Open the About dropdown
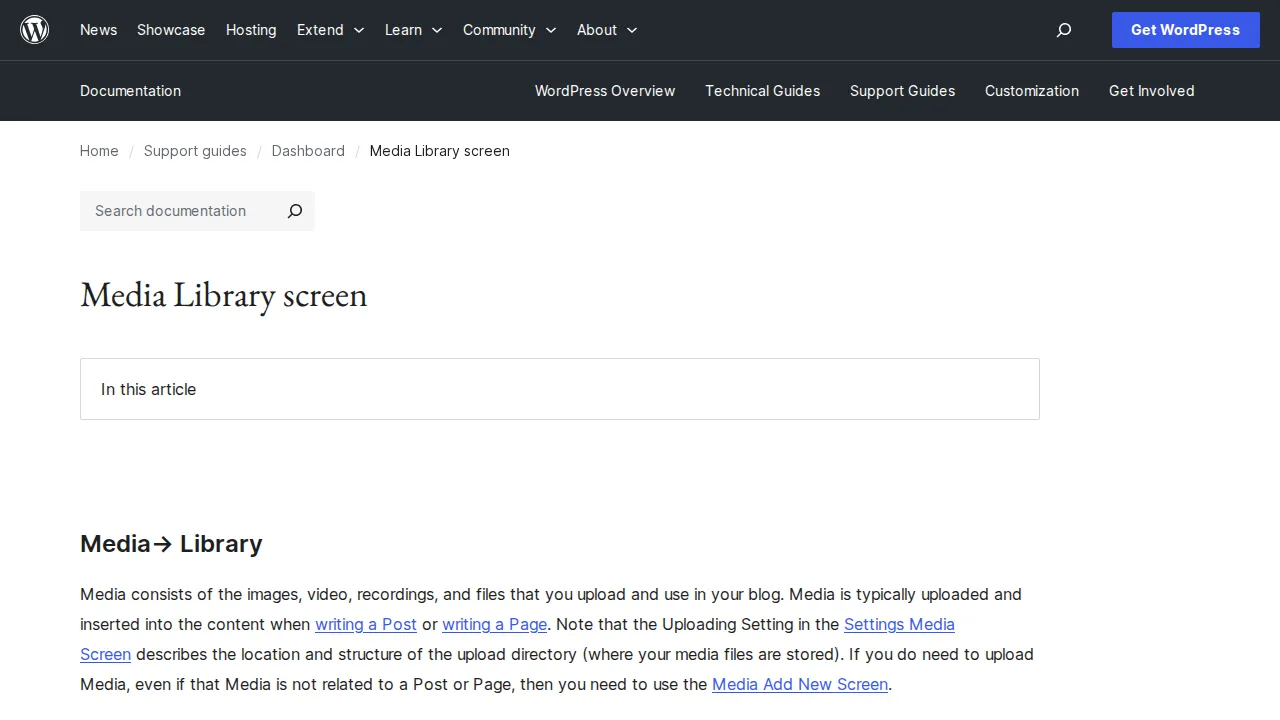Image resolution: width=1280 pixels, height=720 pixels. tap(606, 30)
